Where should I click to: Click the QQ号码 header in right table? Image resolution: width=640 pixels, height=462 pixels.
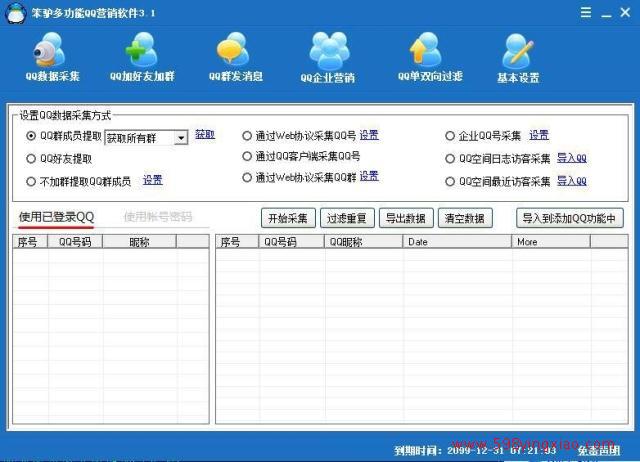[x=291, y=242]
